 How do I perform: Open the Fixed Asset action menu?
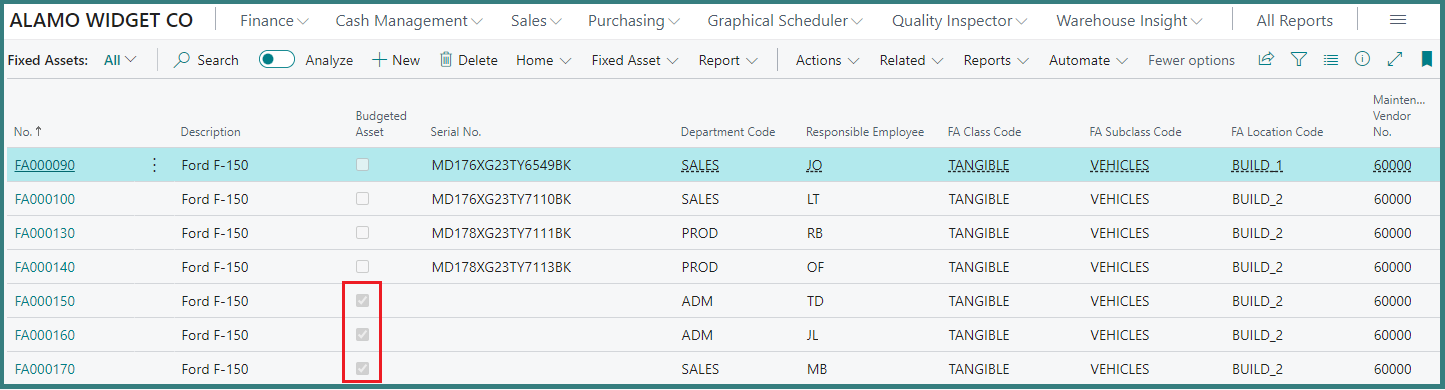click(x=635, y=60)
